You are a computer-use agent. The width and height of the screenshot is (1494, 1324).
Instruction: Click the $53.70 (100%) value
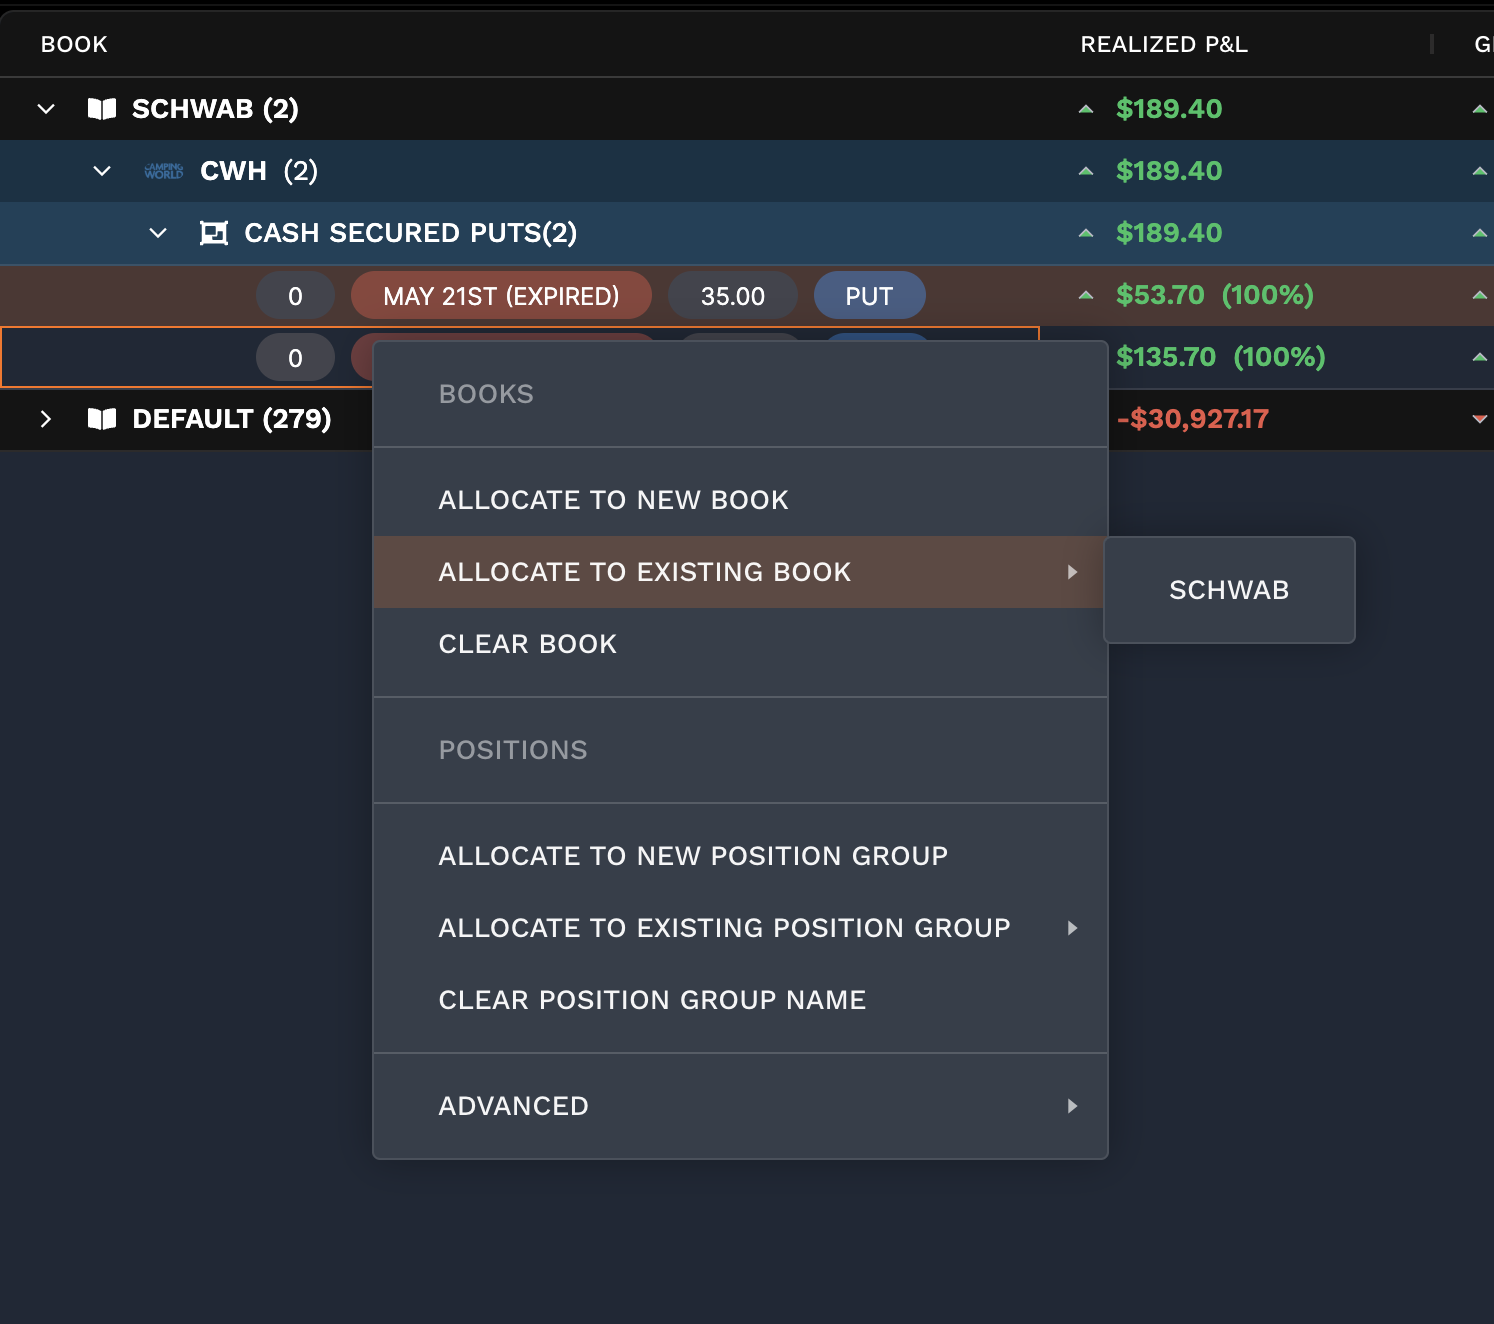(x=1215, y=295)
